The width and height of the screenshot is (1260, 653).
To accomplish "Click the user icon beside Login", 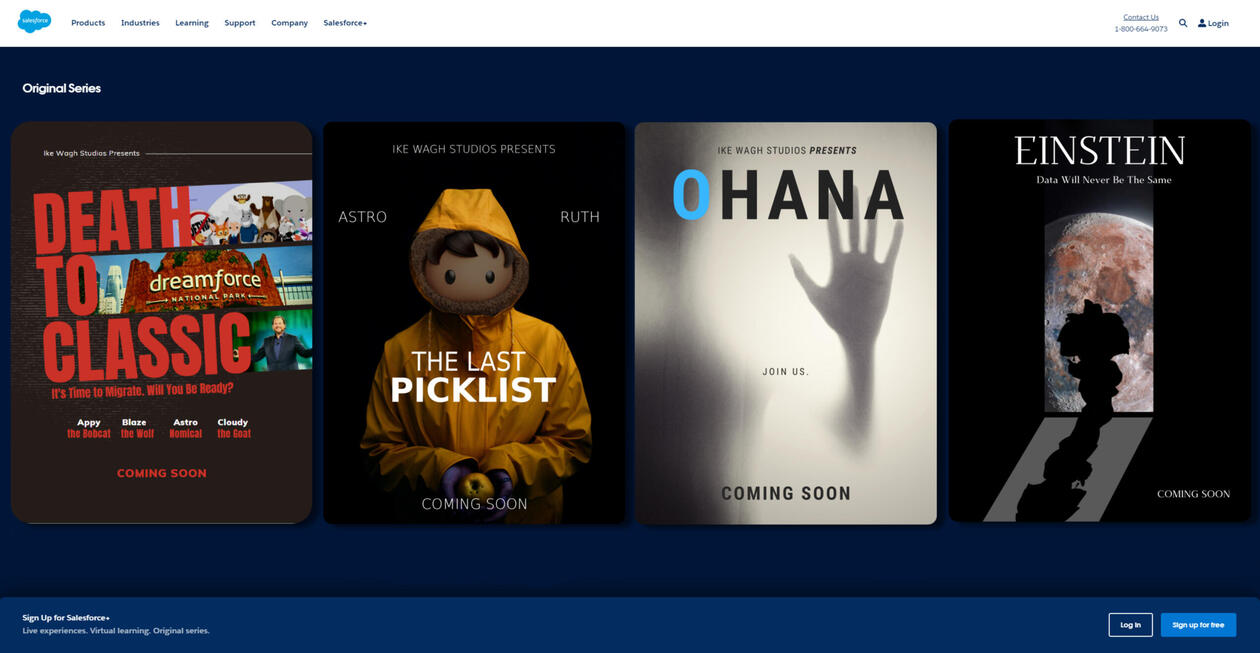I will 1202,23.
